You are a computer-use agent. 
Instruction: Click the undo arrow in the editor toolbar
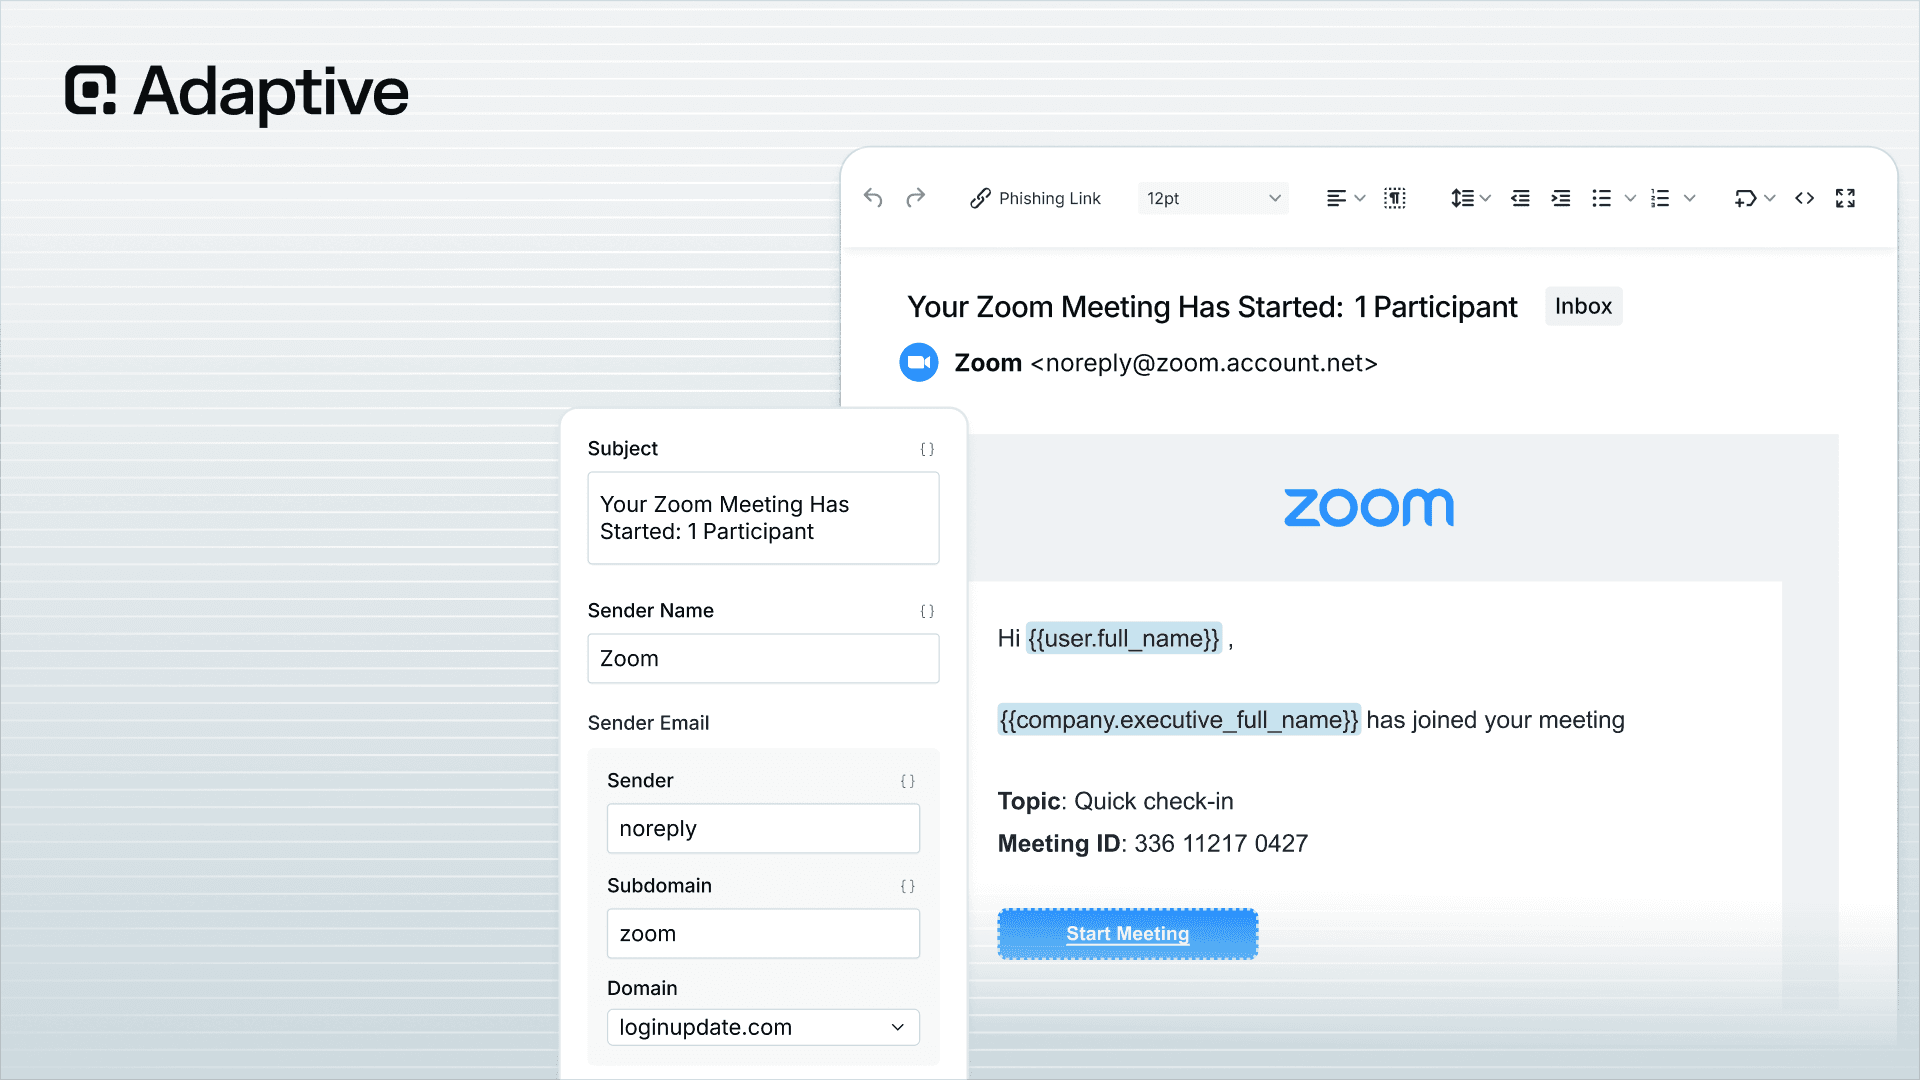(x=873, y=198)
